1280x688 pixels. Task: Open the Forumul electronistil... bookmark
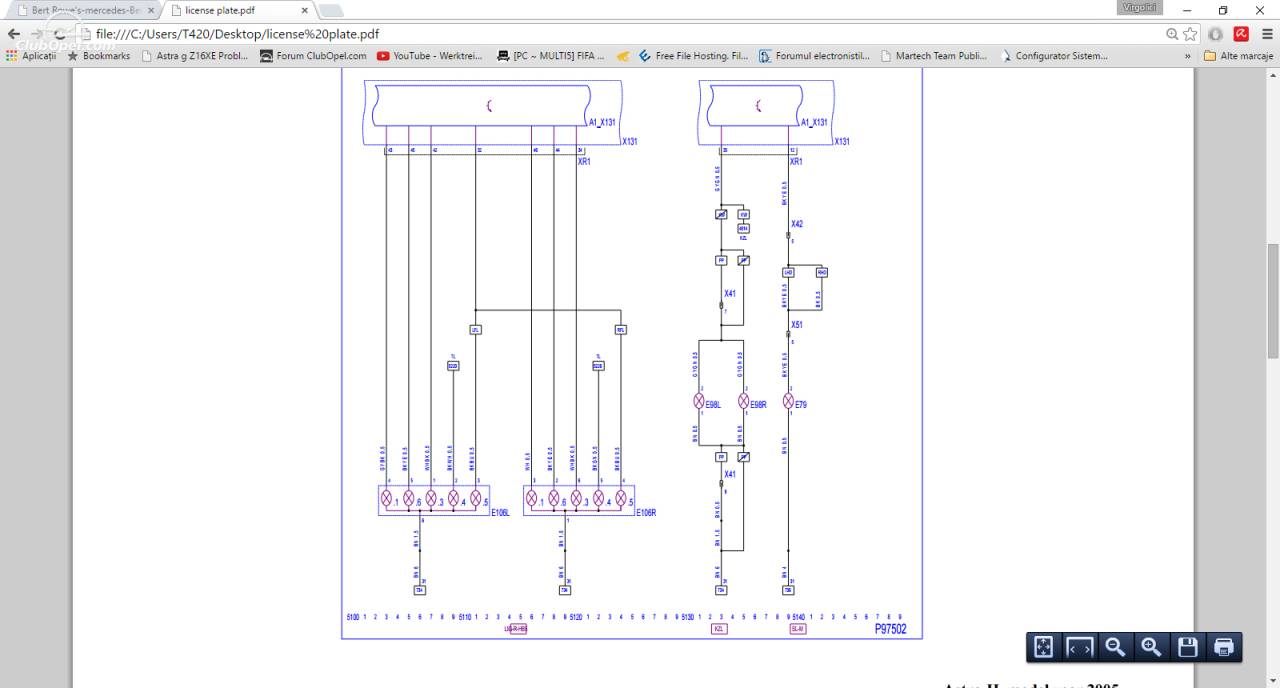click(814, 56)
